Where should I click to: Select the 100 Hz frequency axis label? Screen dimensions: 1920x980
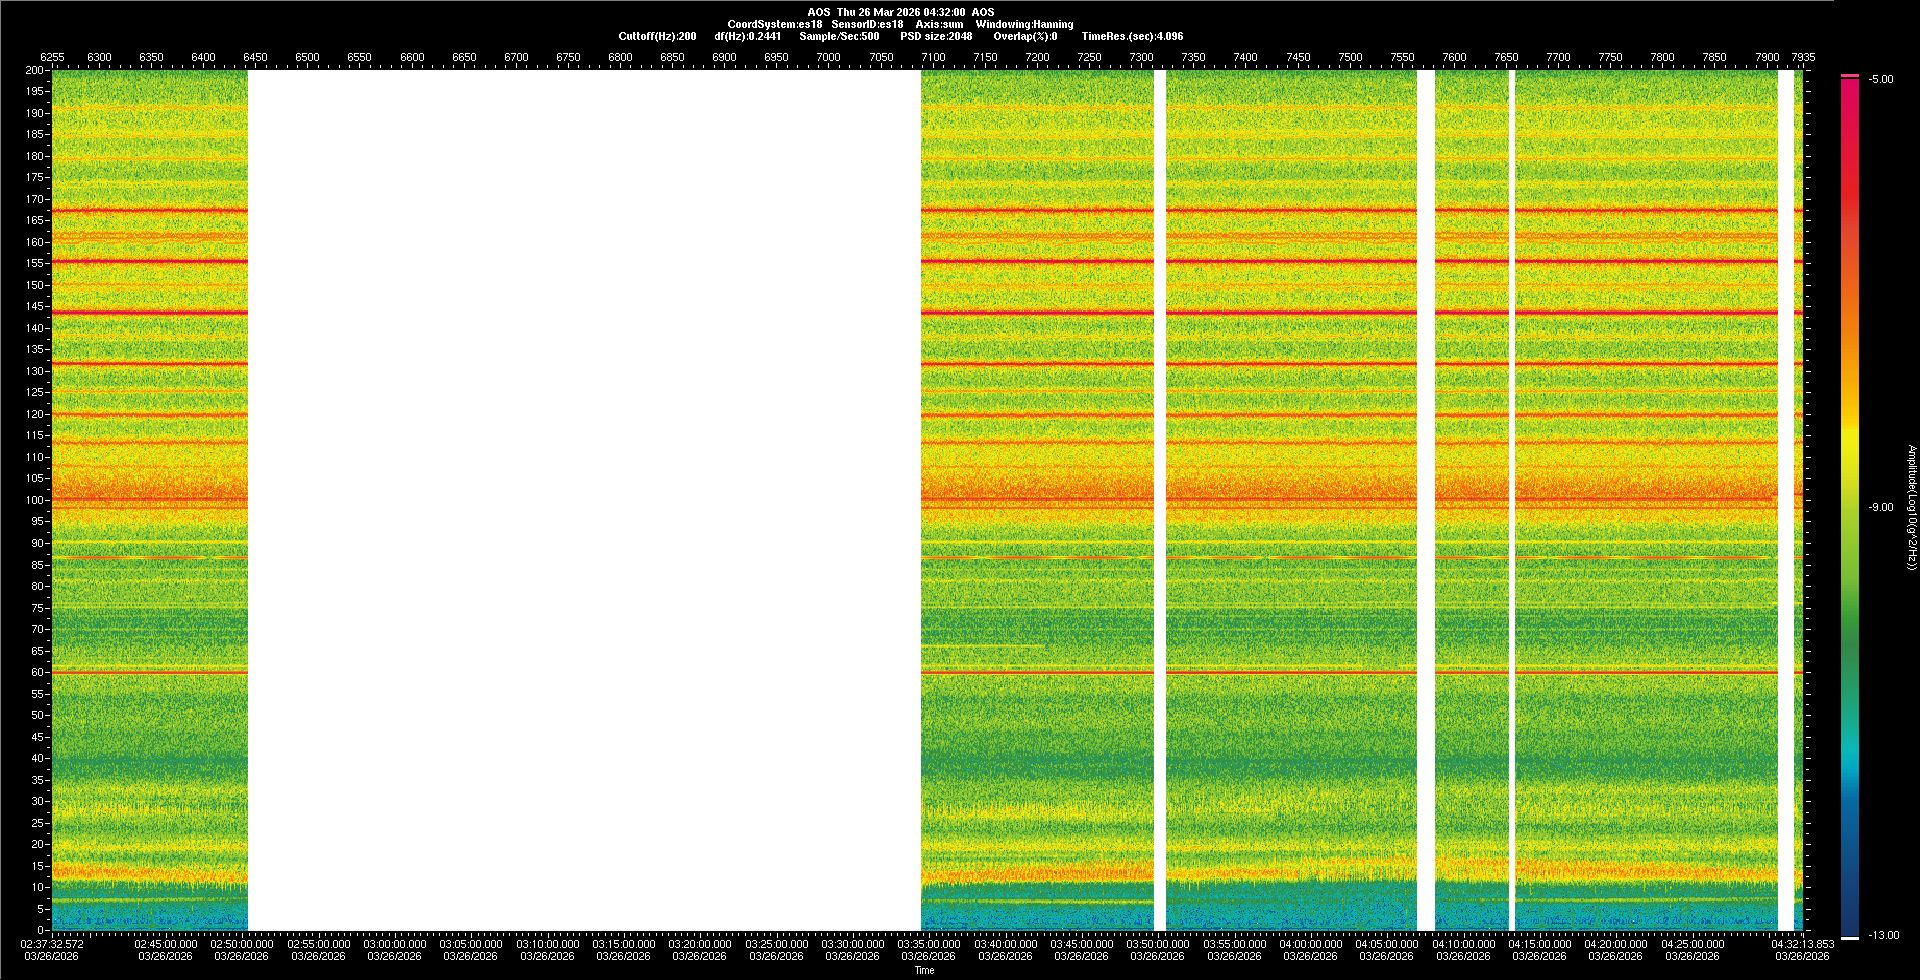click(35, 500)
